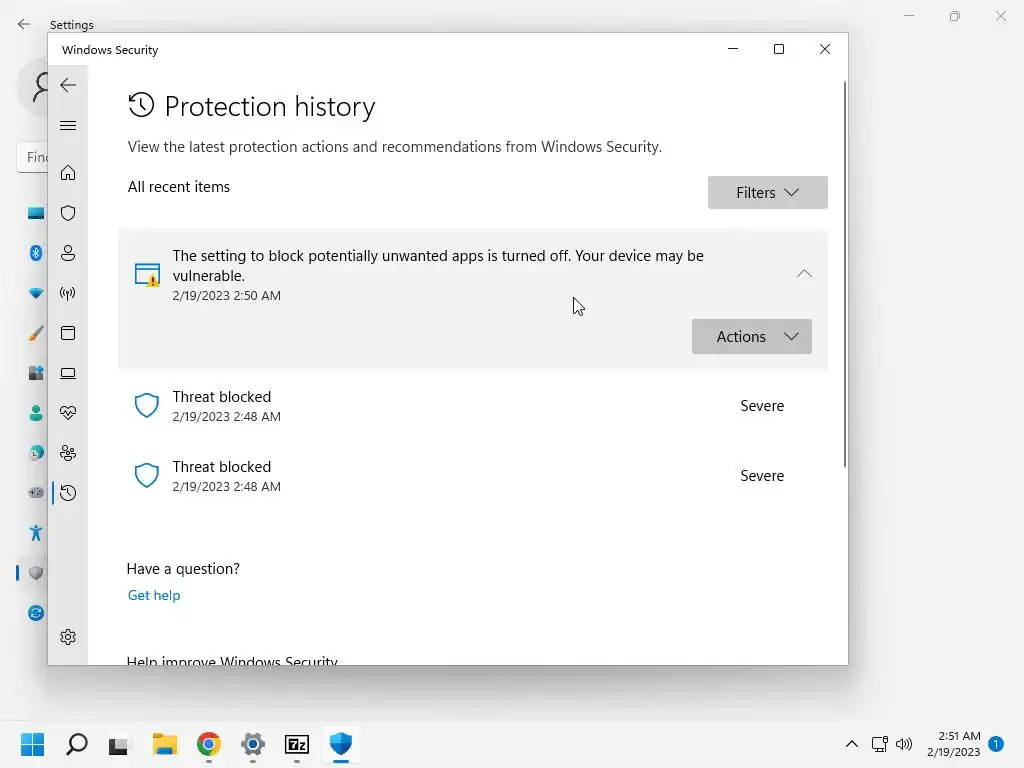
Task: Open Accounts icon in Settings sidebar
Action: pyautogui.click(x=36, y=413)
